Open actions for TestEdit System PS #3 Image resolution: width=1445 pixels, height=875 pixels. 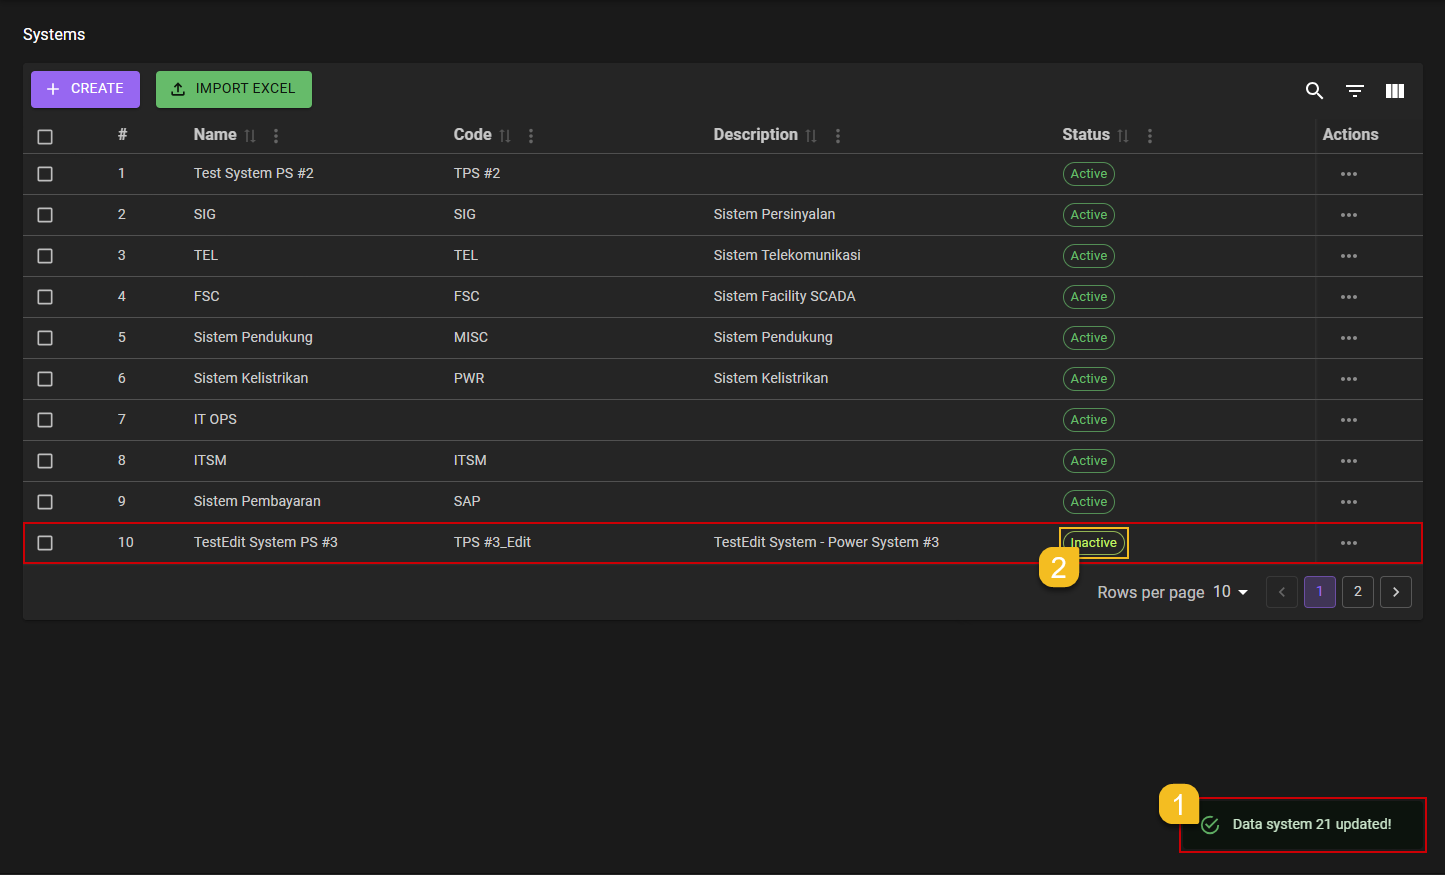(x=1348, y=543)
